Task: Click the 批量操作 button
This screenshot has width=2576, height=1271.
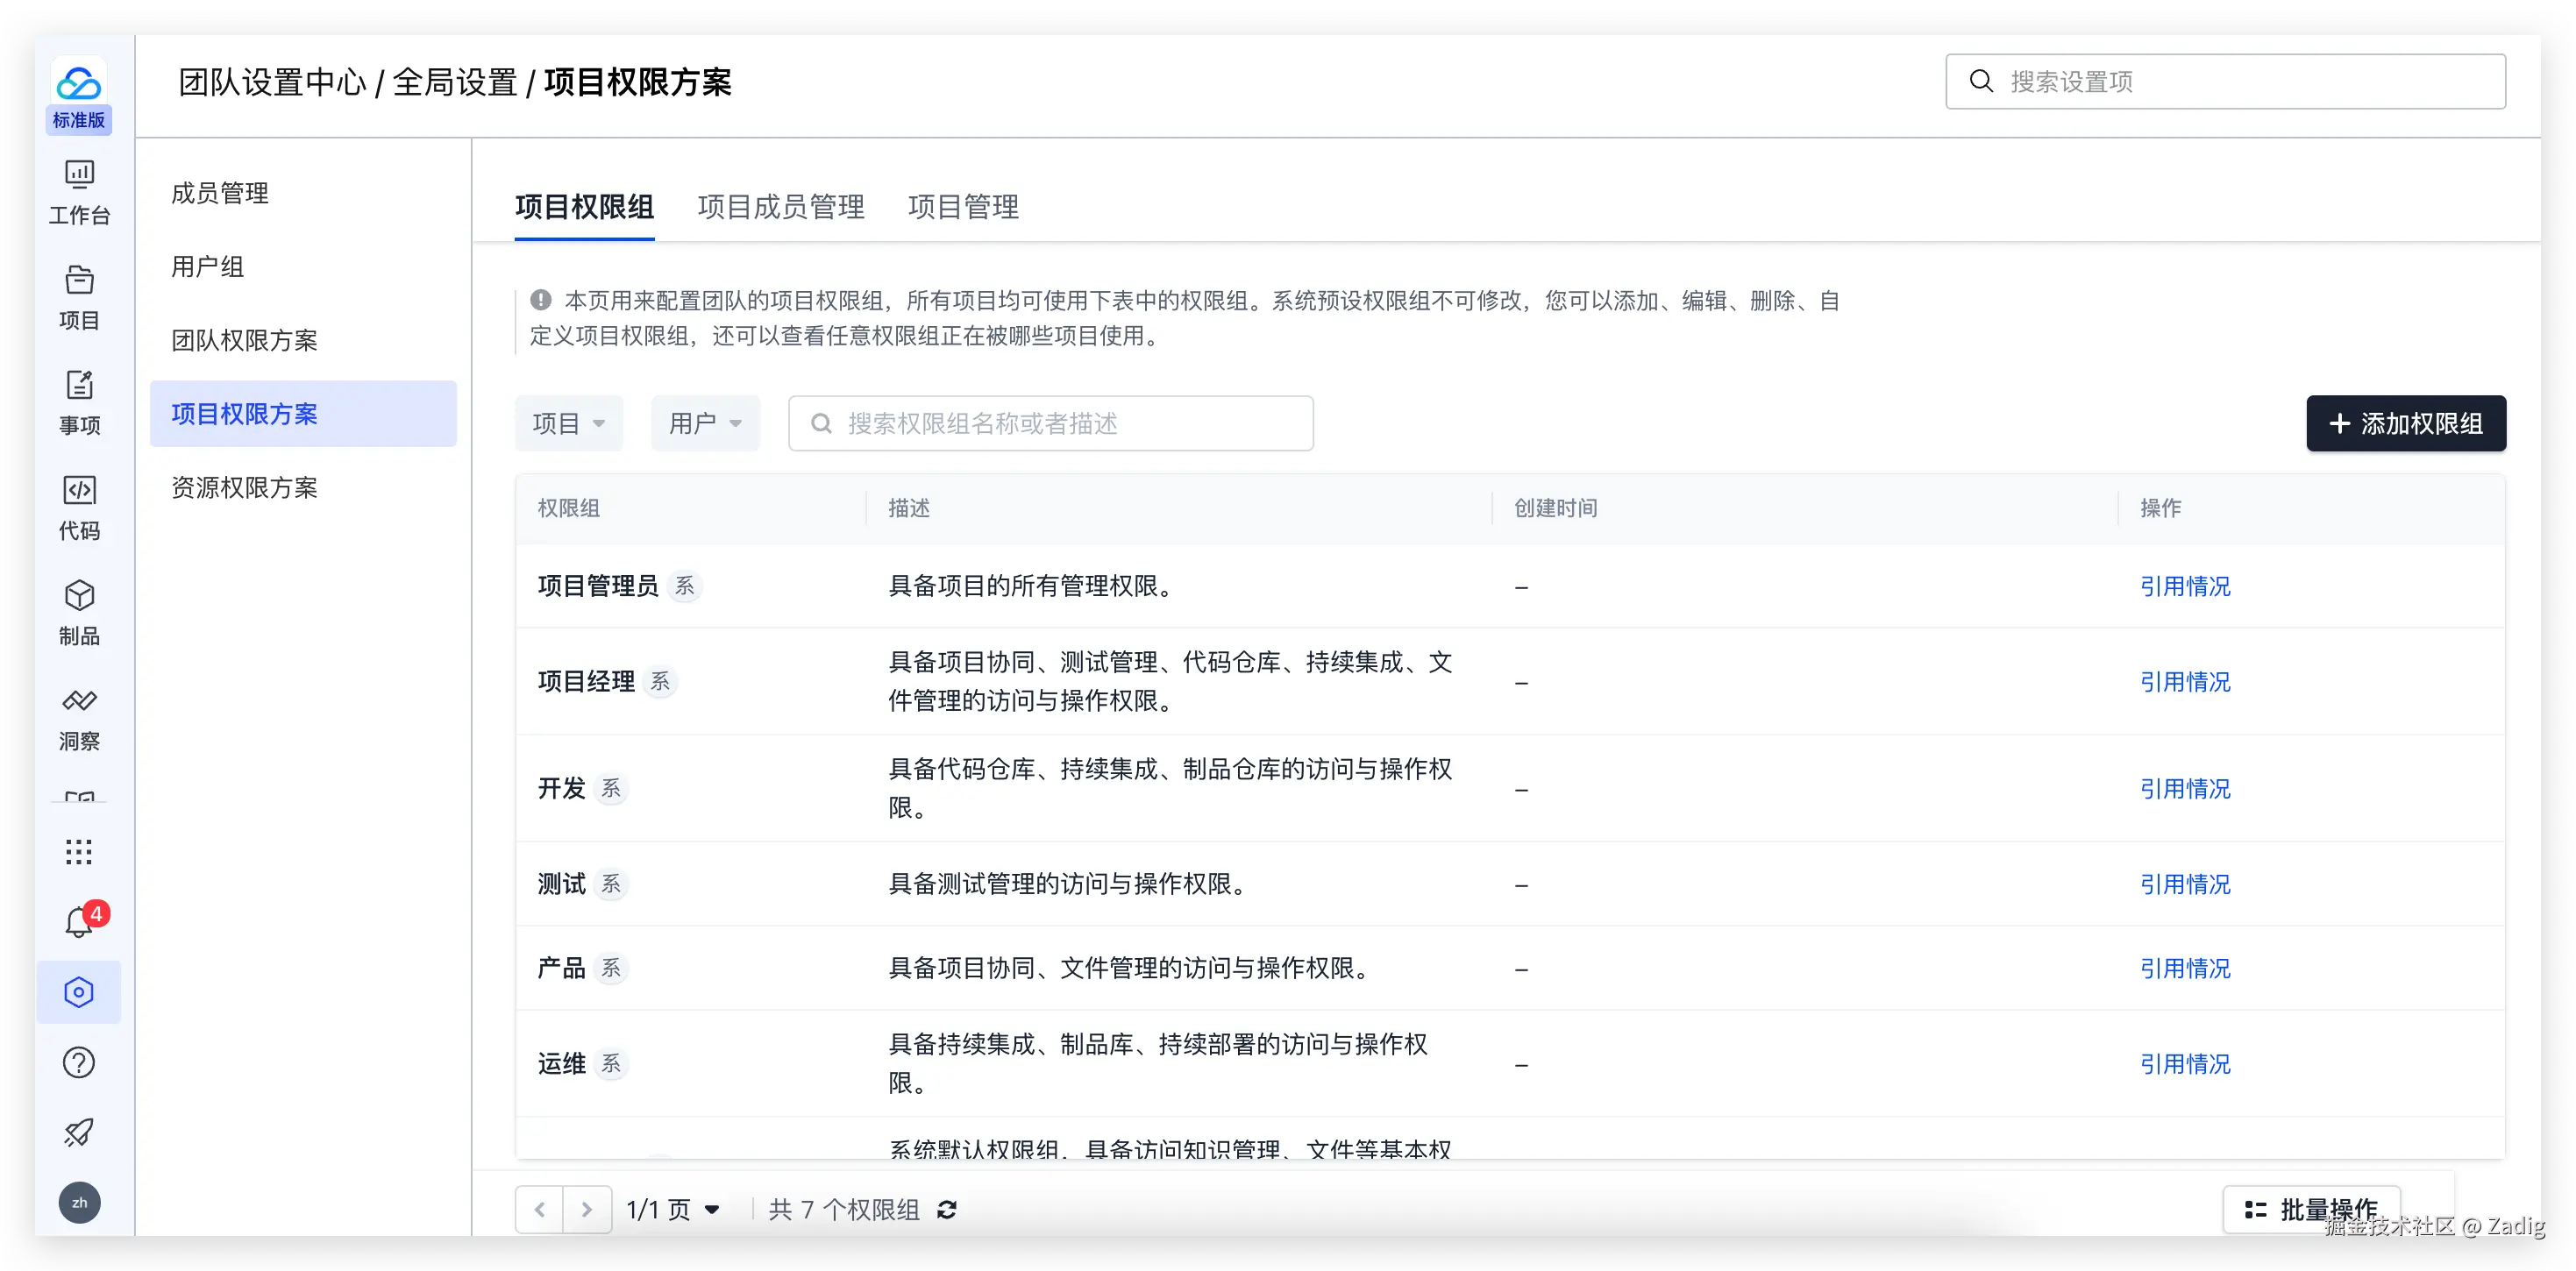Action: [2311, 1210]
